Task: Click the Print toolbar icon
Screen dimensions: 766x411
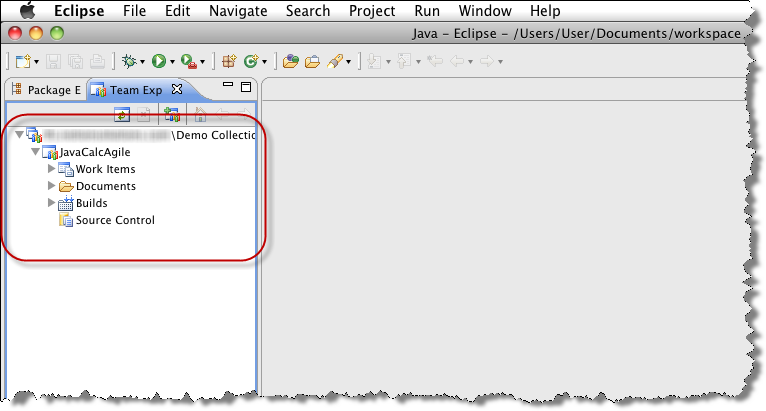Action: [x=97, y=61]
